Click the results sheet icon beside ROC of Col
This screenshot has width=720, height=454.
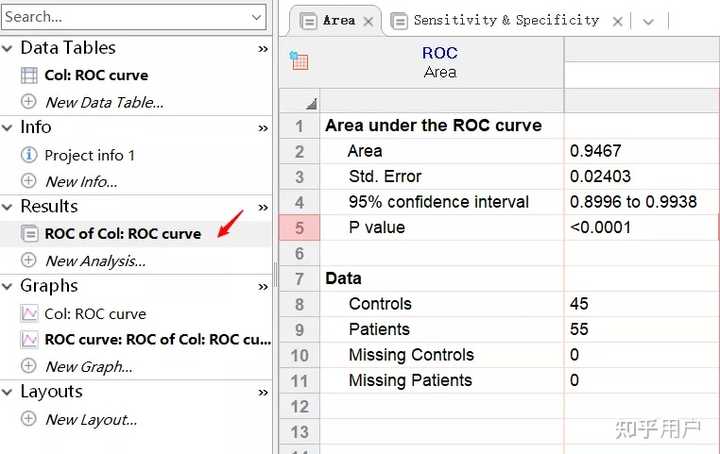pos(29,234)
